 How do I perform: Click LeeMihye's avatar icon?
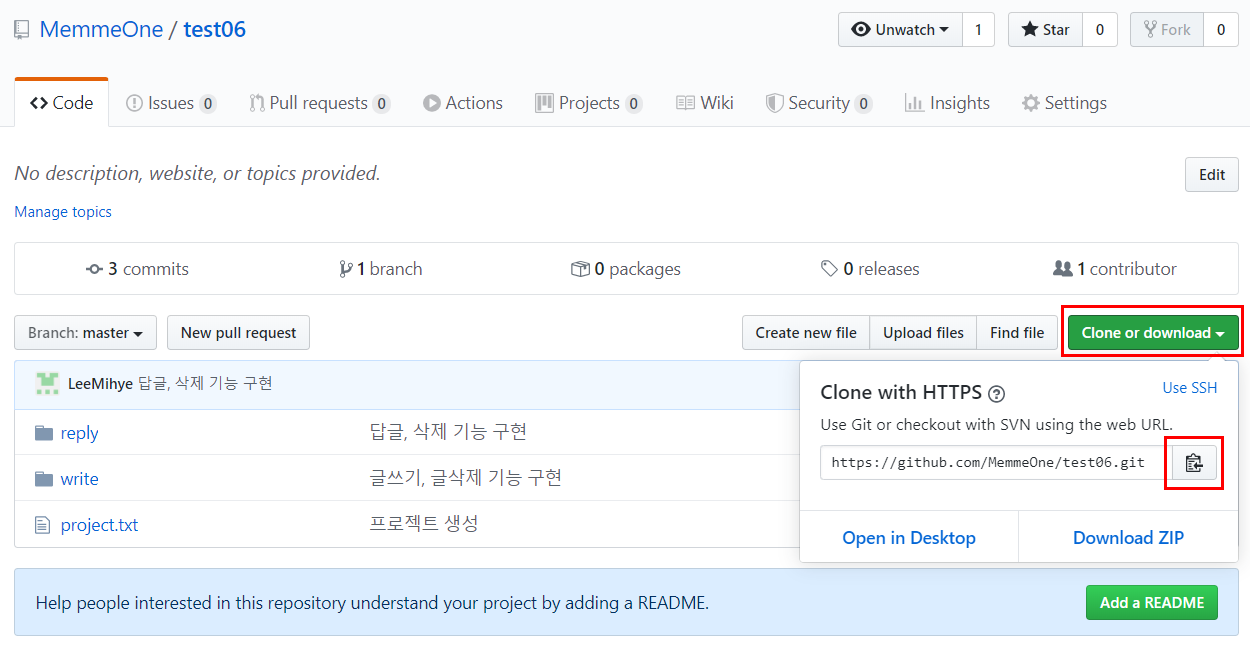click(x=47, y=384)
